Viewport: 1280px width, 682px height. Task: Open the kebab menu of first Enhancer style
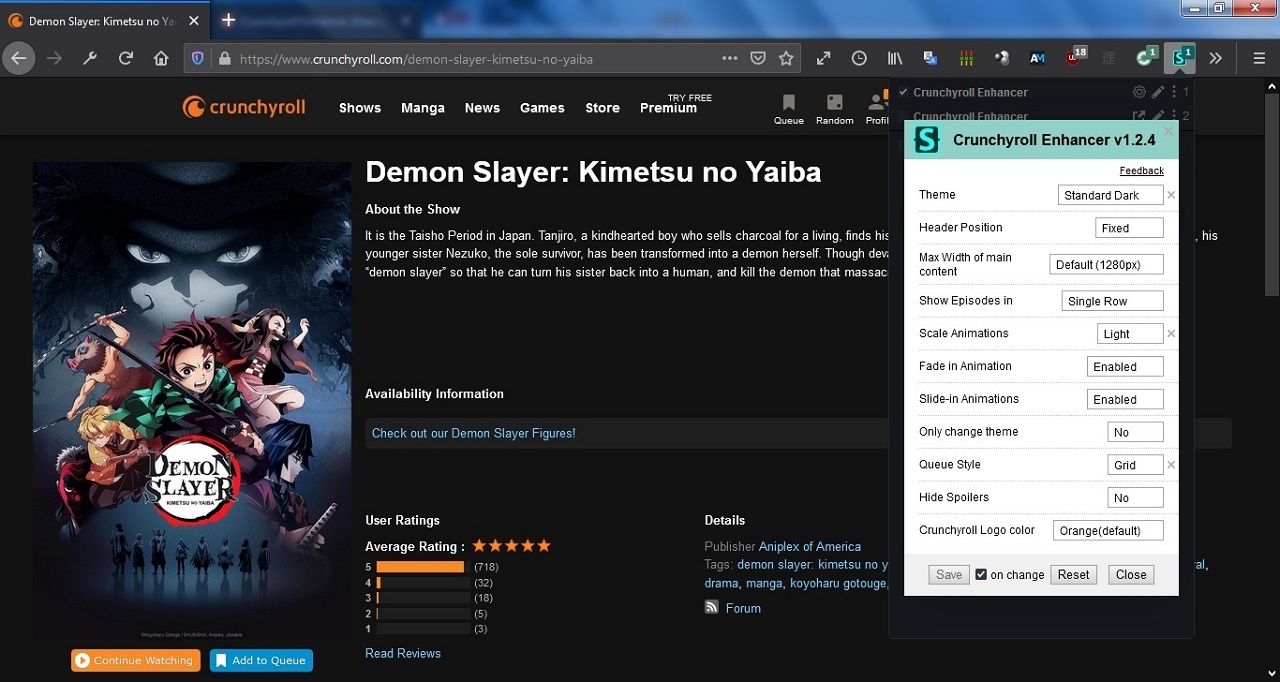[x=1174, y=92]
